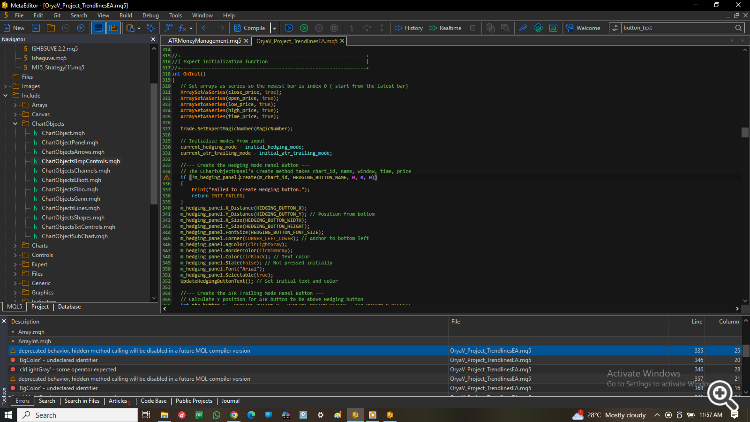Viewport: 750px width, 422px height.
Task: Expand the Controls folder
Action: click(15, 255)
